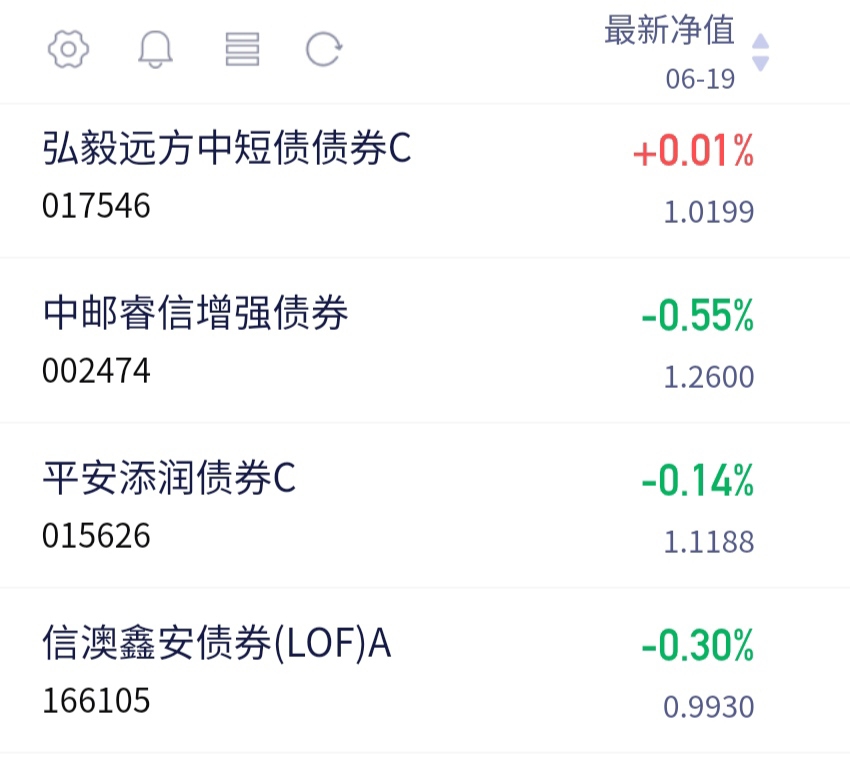The height and width of the screenshot is (759, 850).
Task: Toggle the 最新净值 column header
Action: click(669, 30)
